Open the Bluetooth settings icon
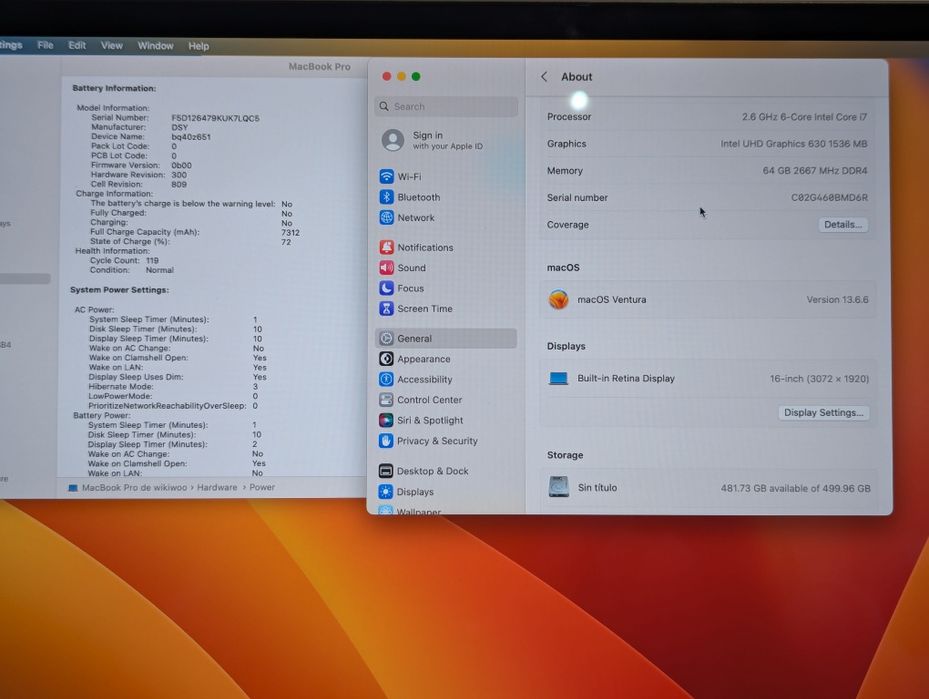Screen dimensions: 929x699 [x=386, y=197]
